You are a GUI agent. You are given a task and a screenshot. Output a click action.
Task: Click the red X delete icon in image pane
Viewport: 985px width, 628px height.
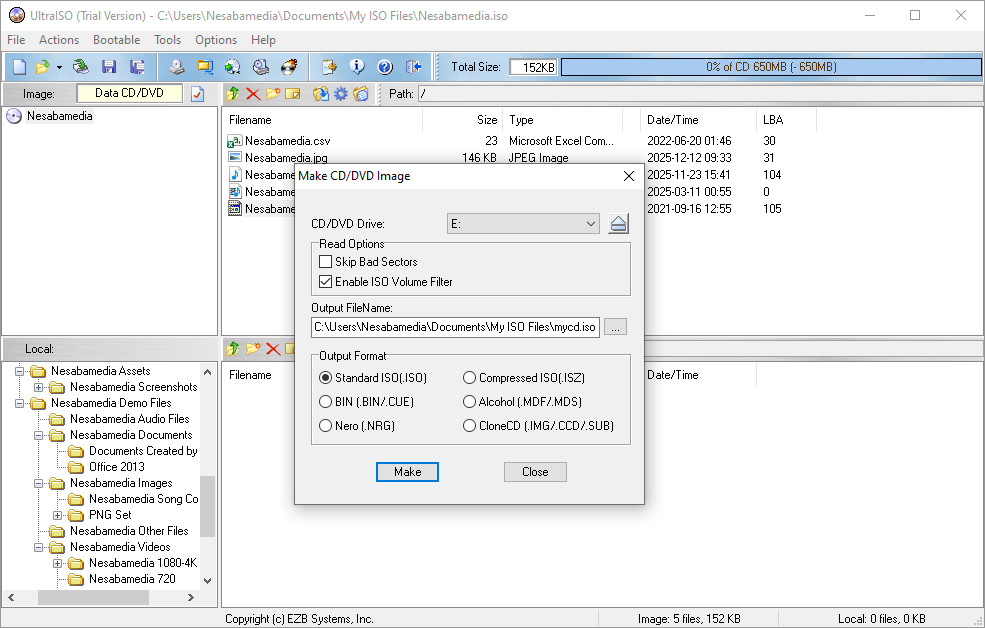click(253, 94)
